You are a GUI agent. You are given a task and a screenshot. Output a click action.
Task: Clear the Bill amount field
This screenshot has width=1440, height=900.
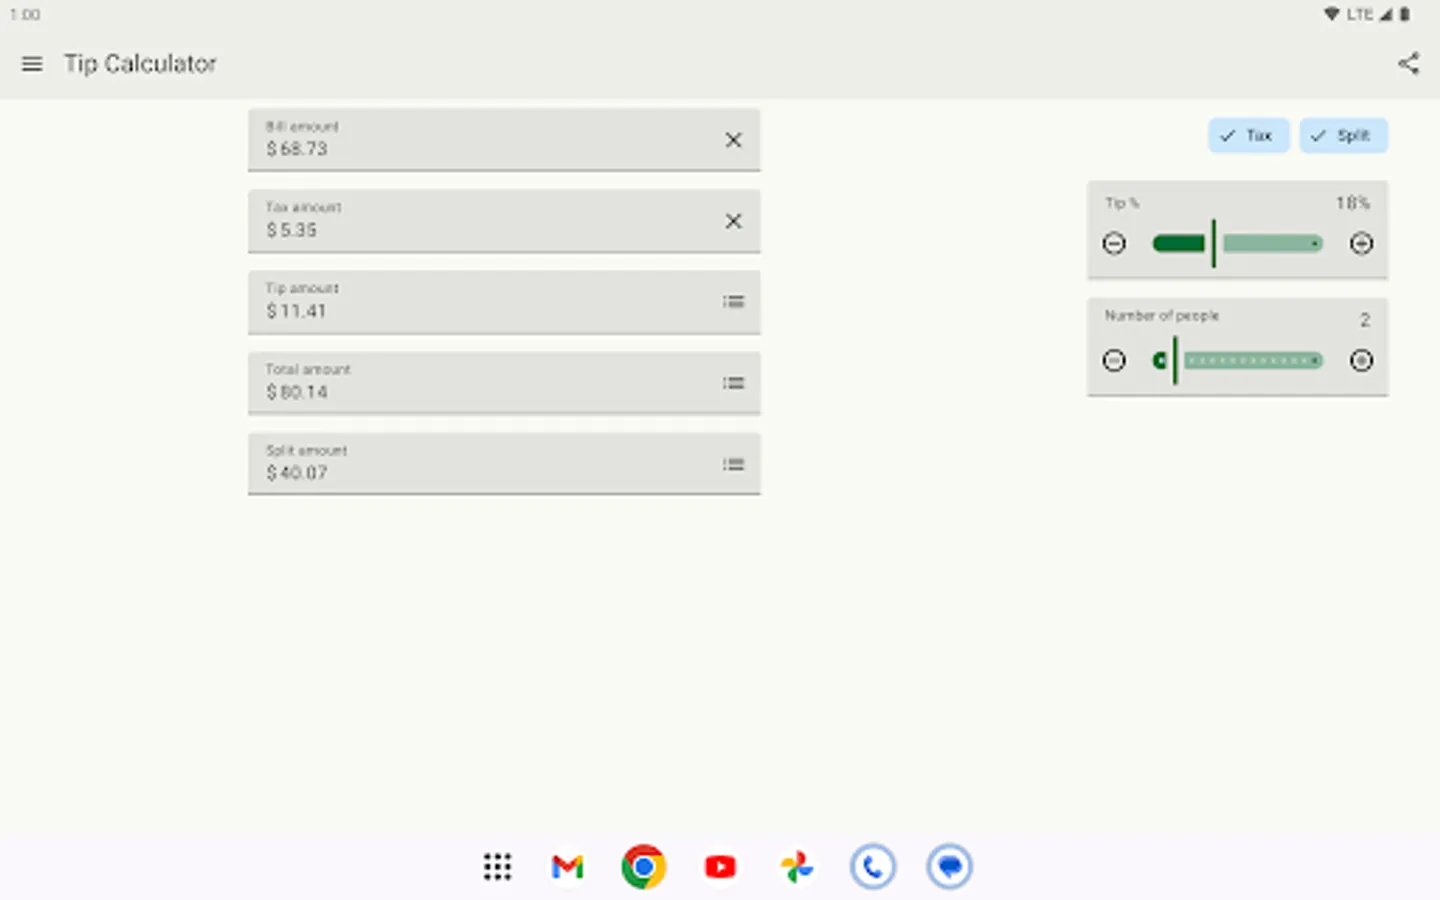pyautogui.click(x=733, y=140)
